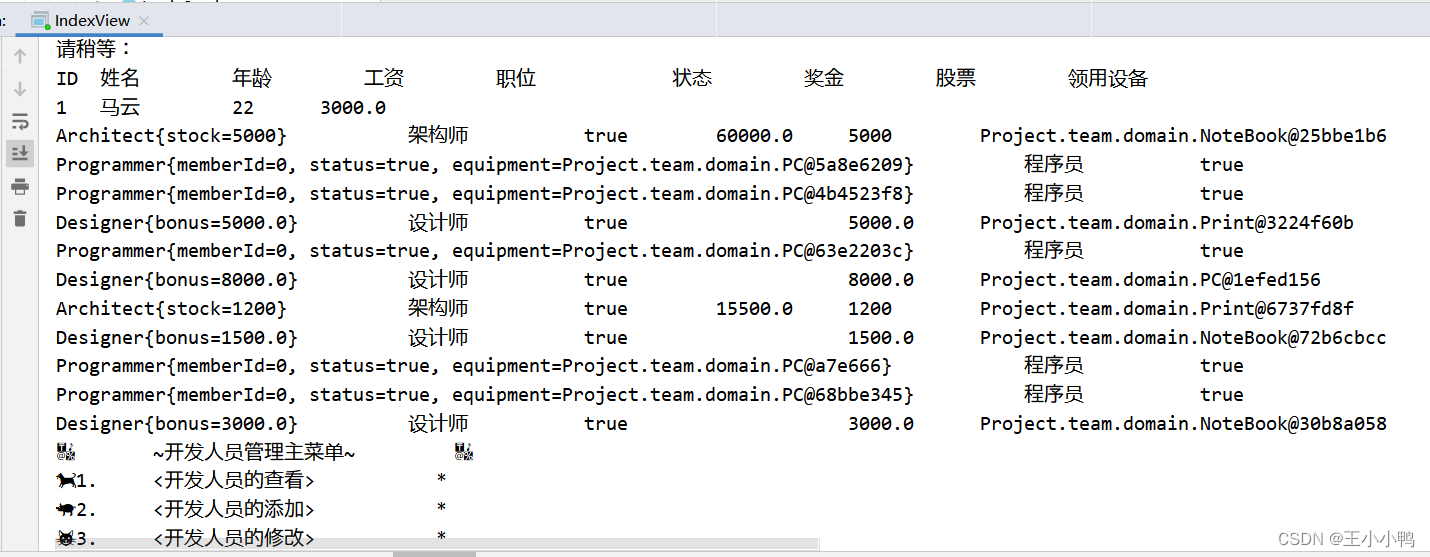Click the '奖金' column header
This screenshot has width=1430, height=557.
[x=824, y=78]
